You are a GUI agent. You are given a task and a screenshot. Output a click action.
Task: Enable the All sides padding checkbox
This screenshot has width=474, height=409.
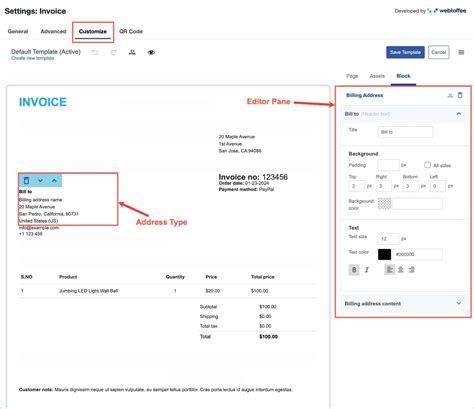pyautogui.click(x=427, y=165)
